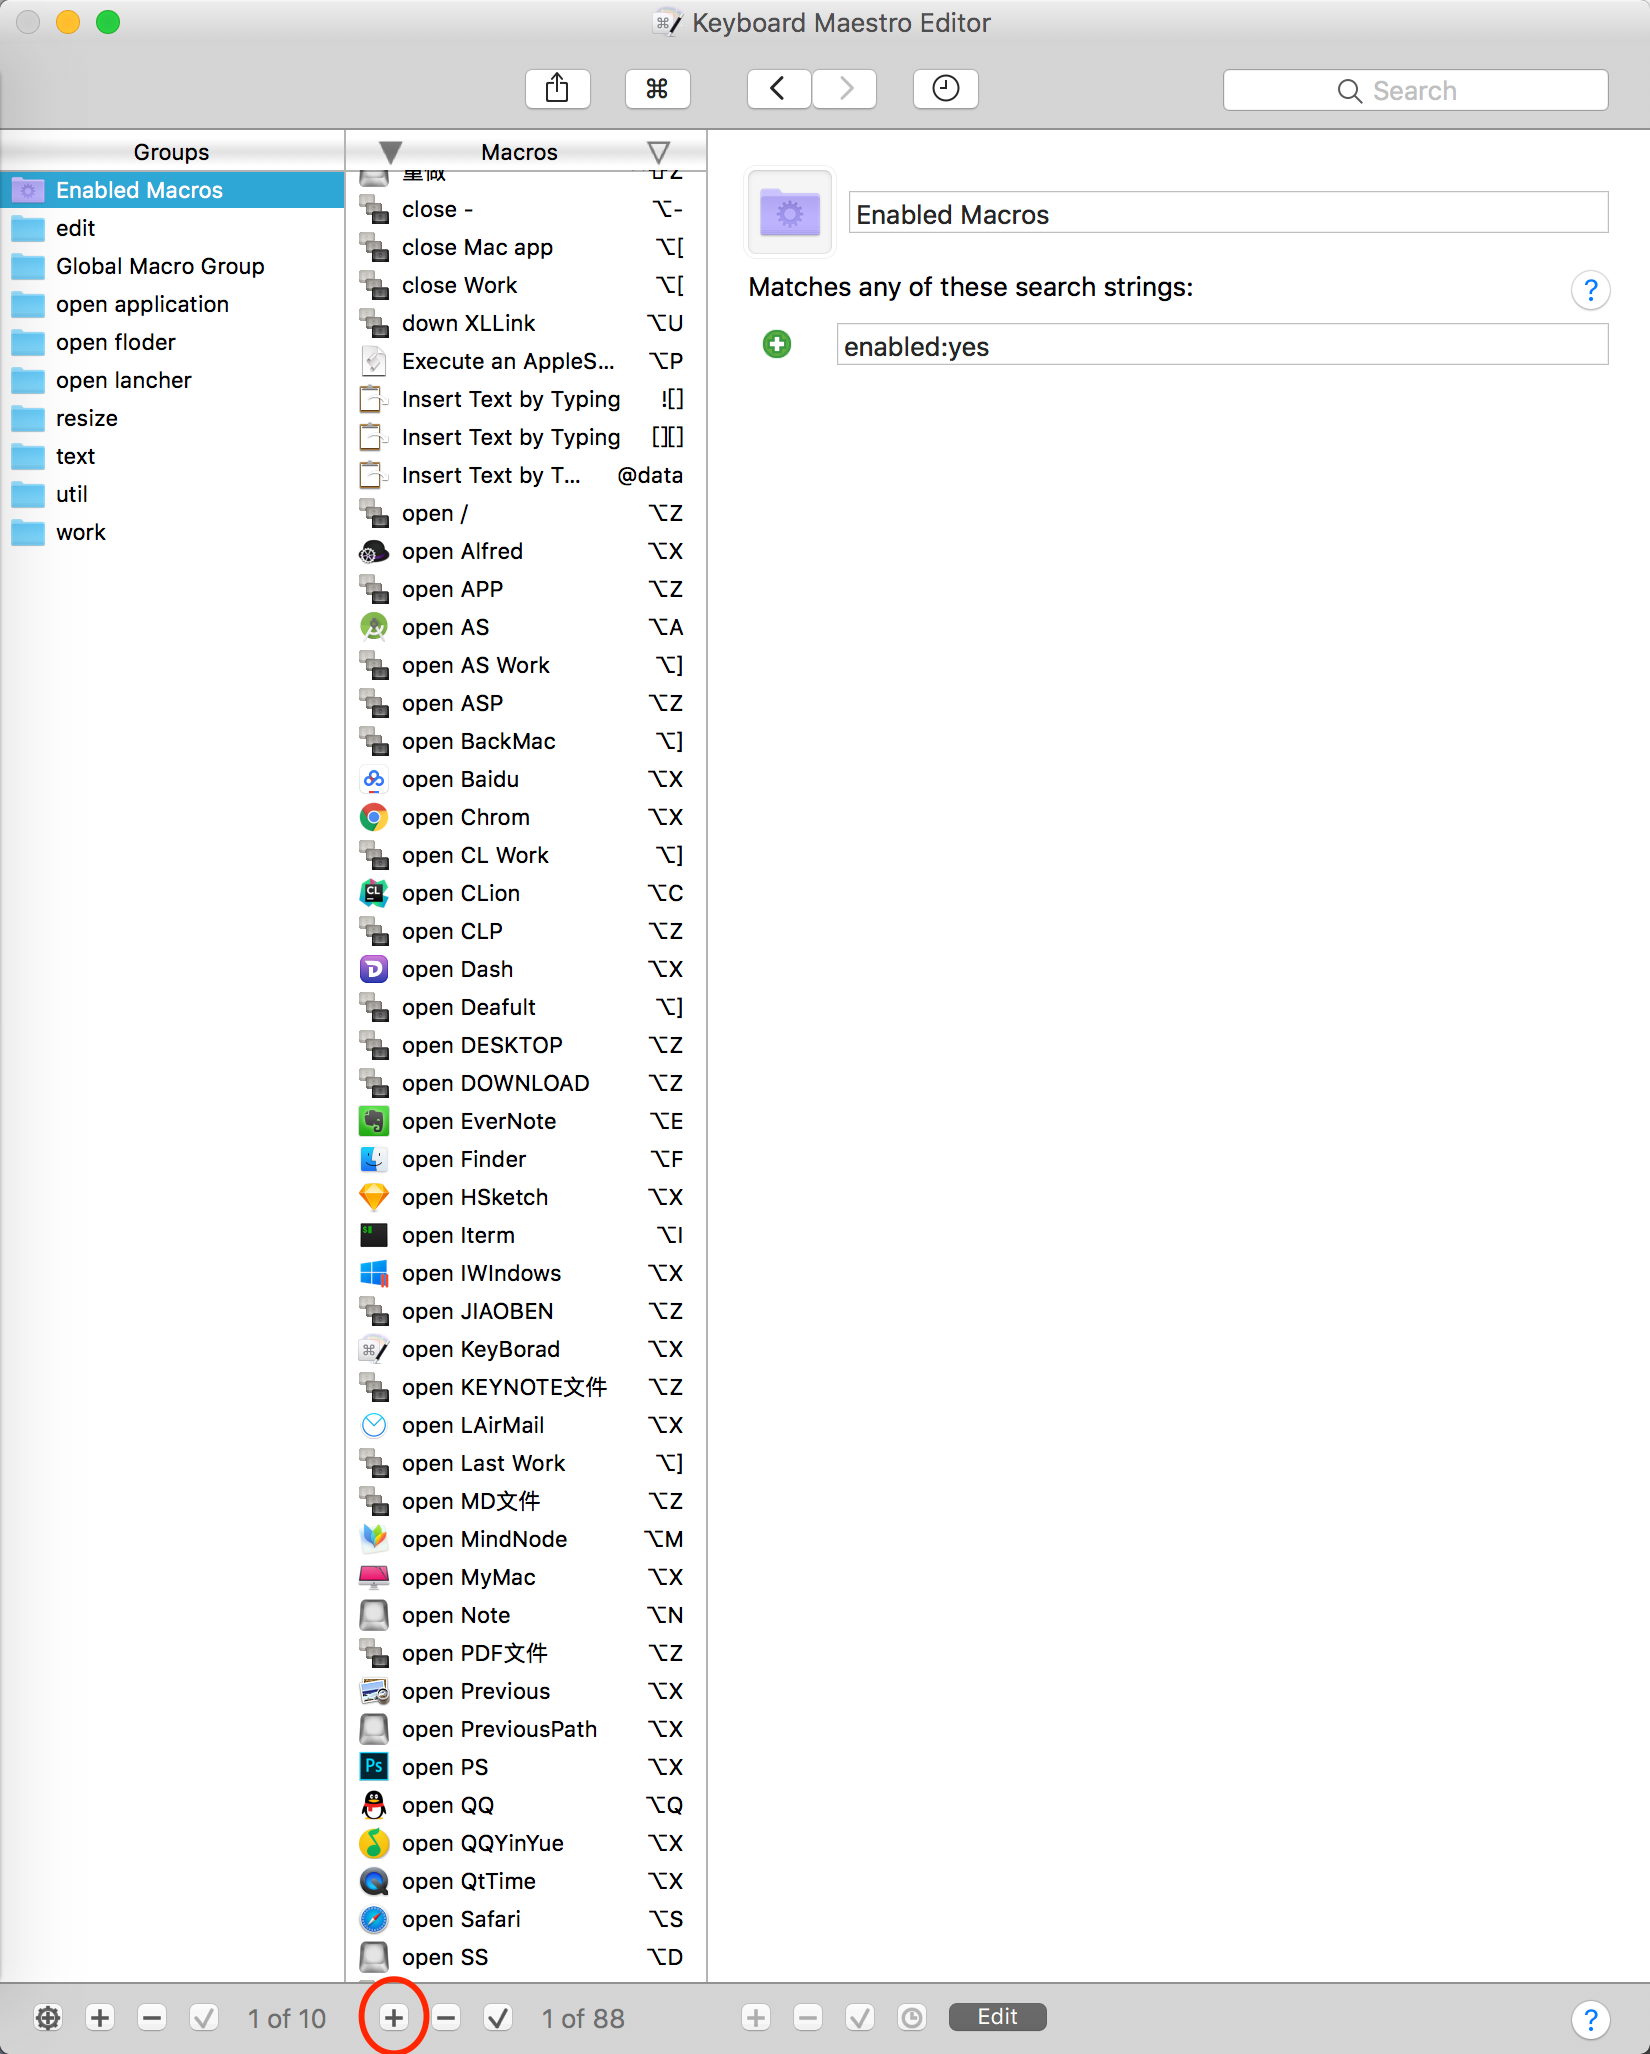Select the open MindNode macro

(x=526, y=1539)
